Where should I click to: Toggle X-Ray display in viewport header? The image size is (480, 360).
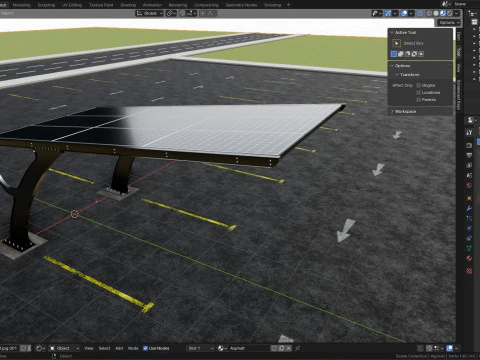pyautogui.click(x=420, y=13)
